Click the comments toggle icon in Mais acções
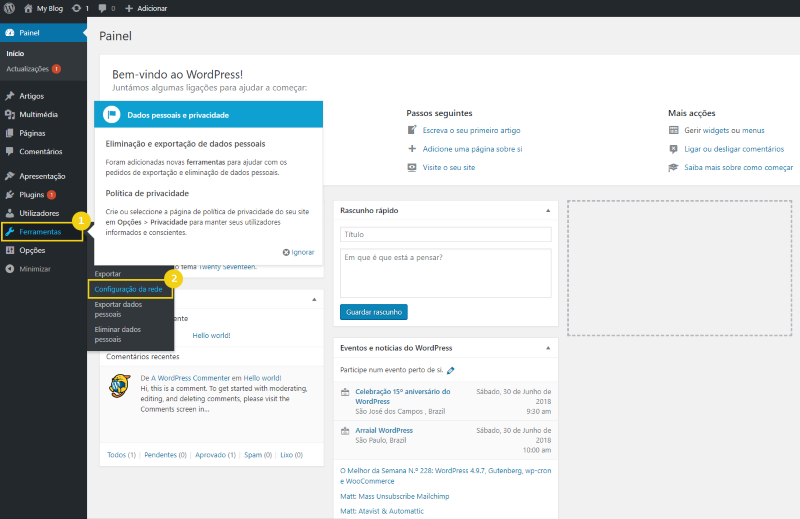800x519 pixels. pos(673,149)
